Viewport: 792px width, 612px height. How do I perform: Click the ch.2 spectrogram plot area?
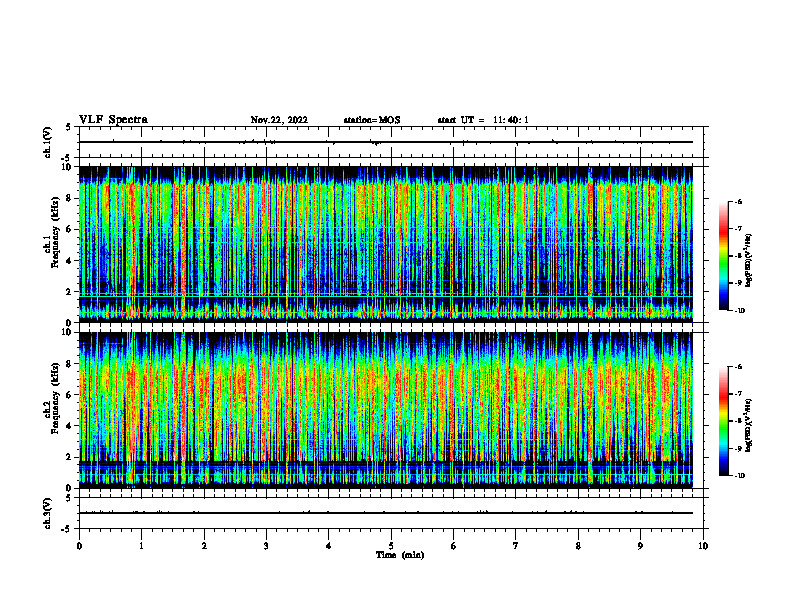click(x=385, y=410)
